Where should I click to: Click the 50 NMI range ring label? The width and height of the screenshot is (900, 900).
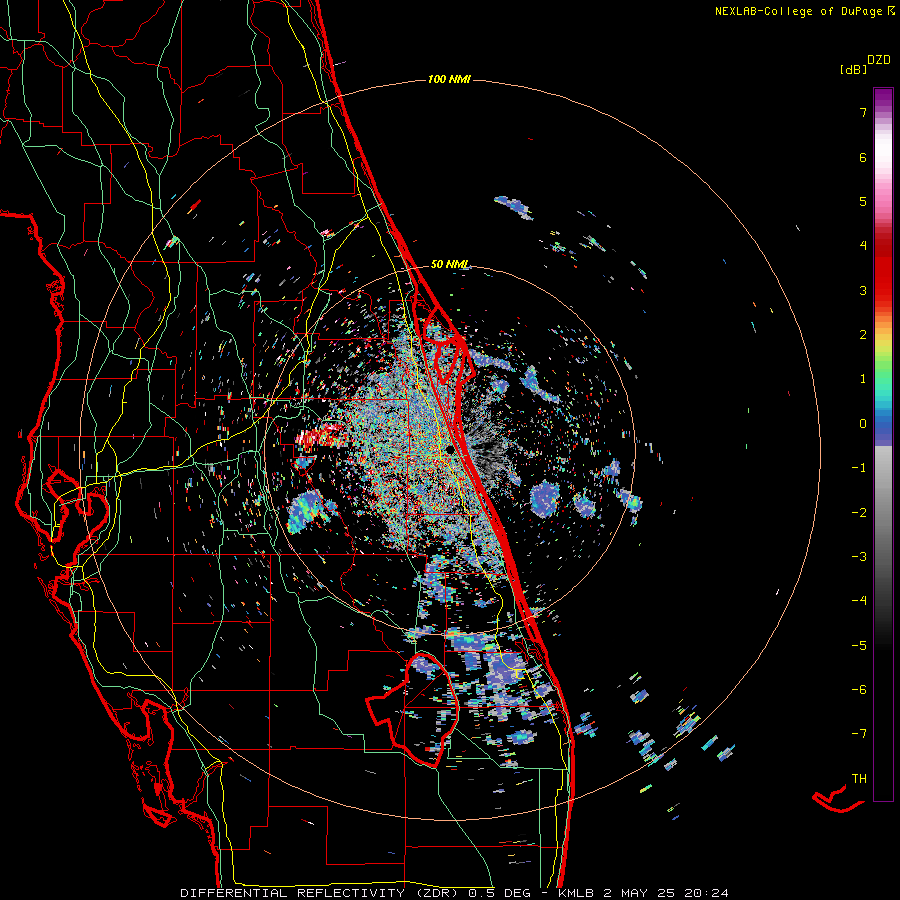449,264
